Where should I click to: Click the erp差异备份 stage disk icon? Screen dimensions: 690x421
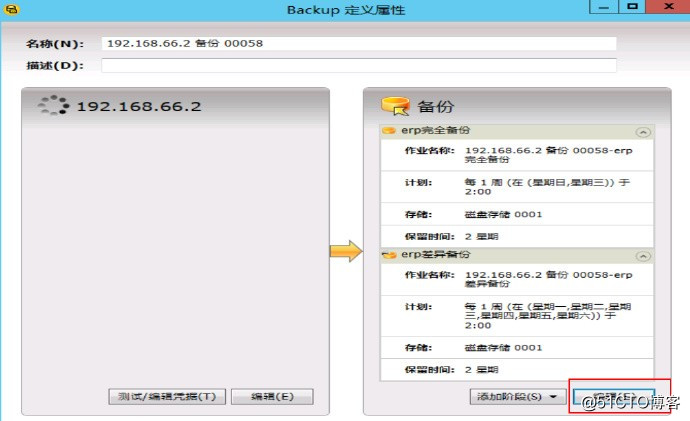point(389,255)
